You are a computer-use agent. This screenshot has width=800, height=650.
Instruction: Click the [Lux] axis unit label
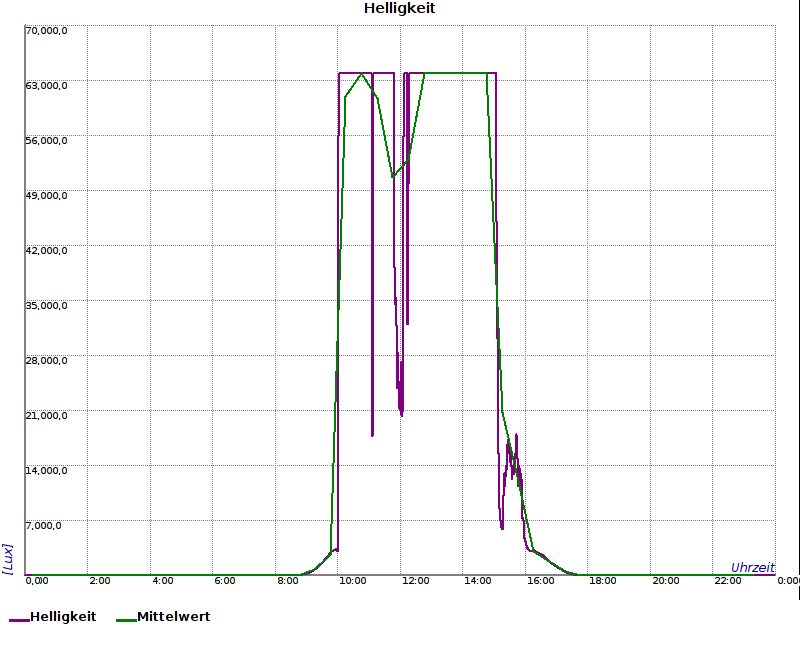8,559
